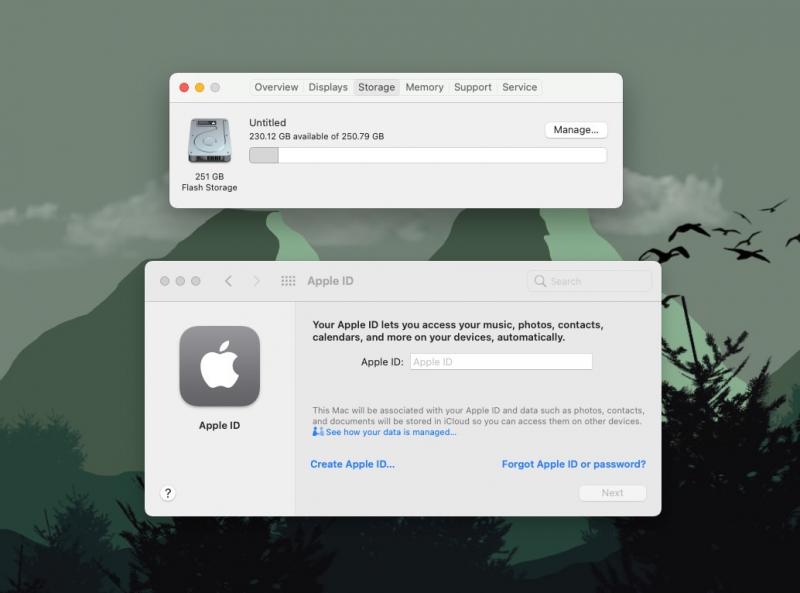The height and width of the screenshot is (593, 800).
Task: Click the Manage... button
Action: pyautogui.click(x=576, y=130)
